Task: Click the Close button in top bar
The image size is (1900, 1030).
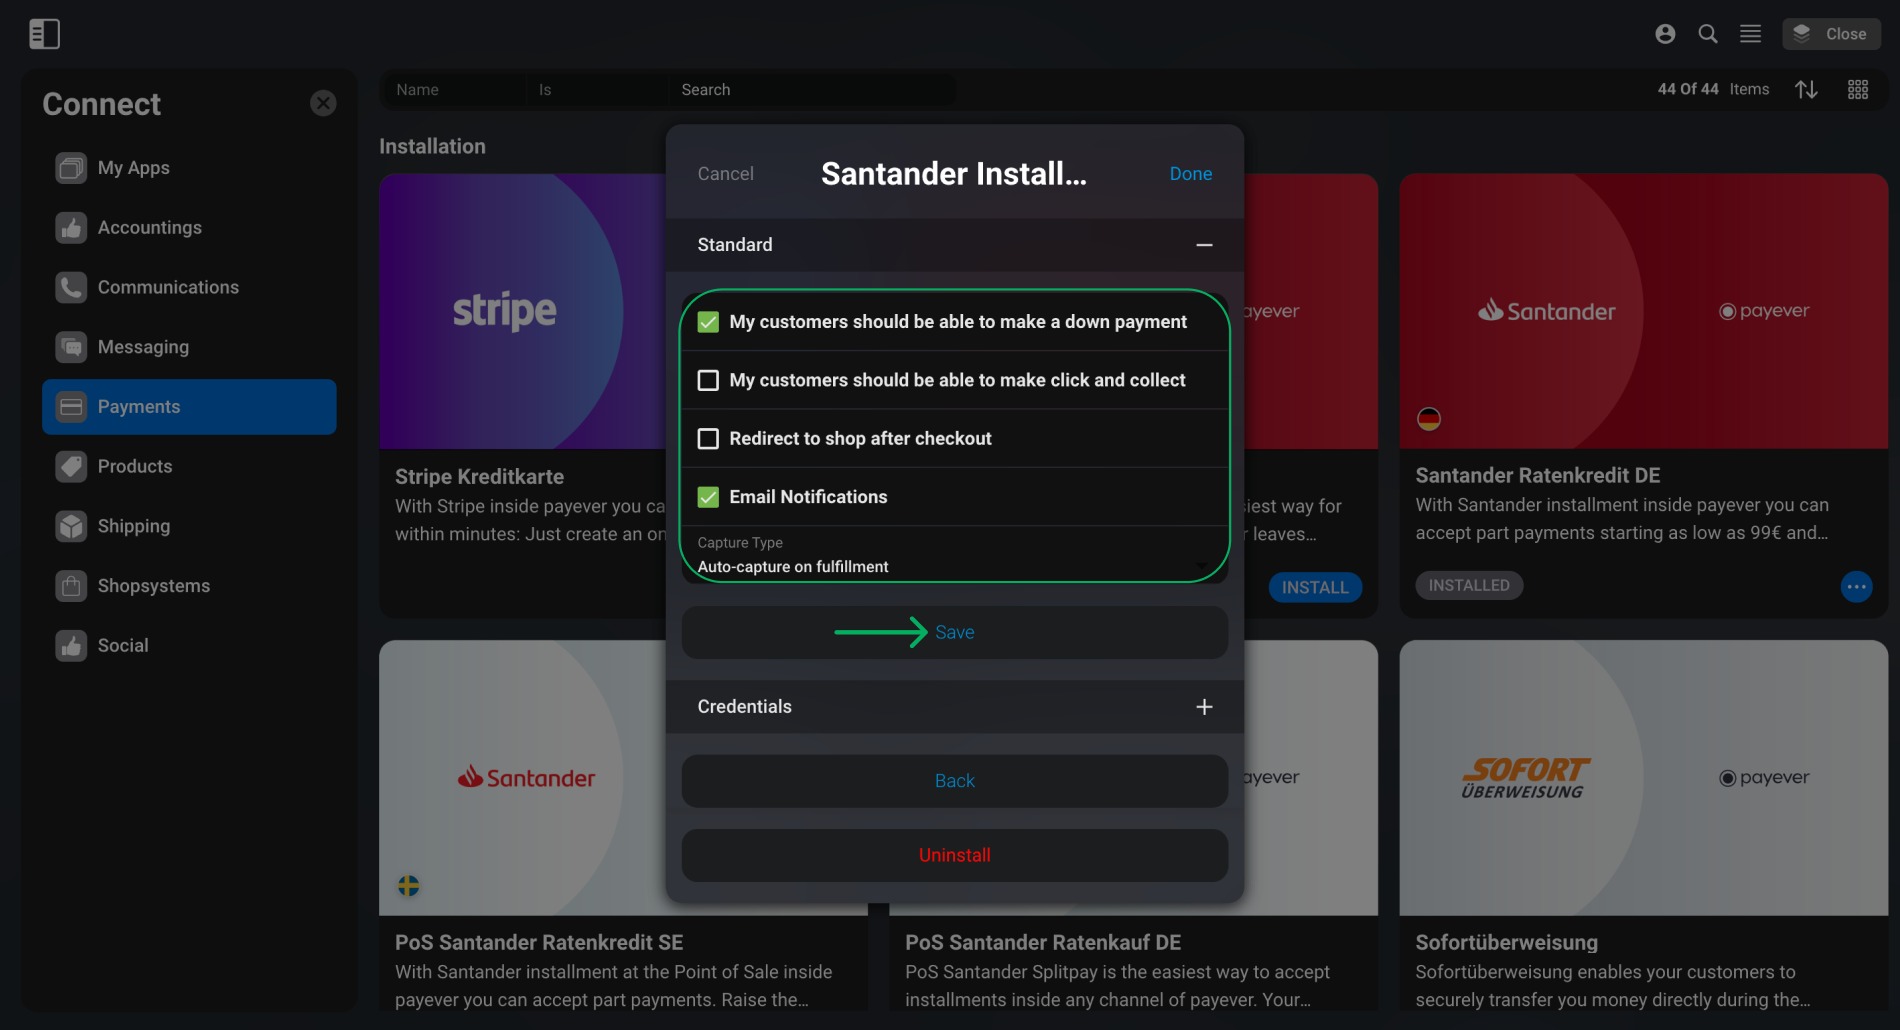Action: pyautogui.click(x=1831, y=34)
